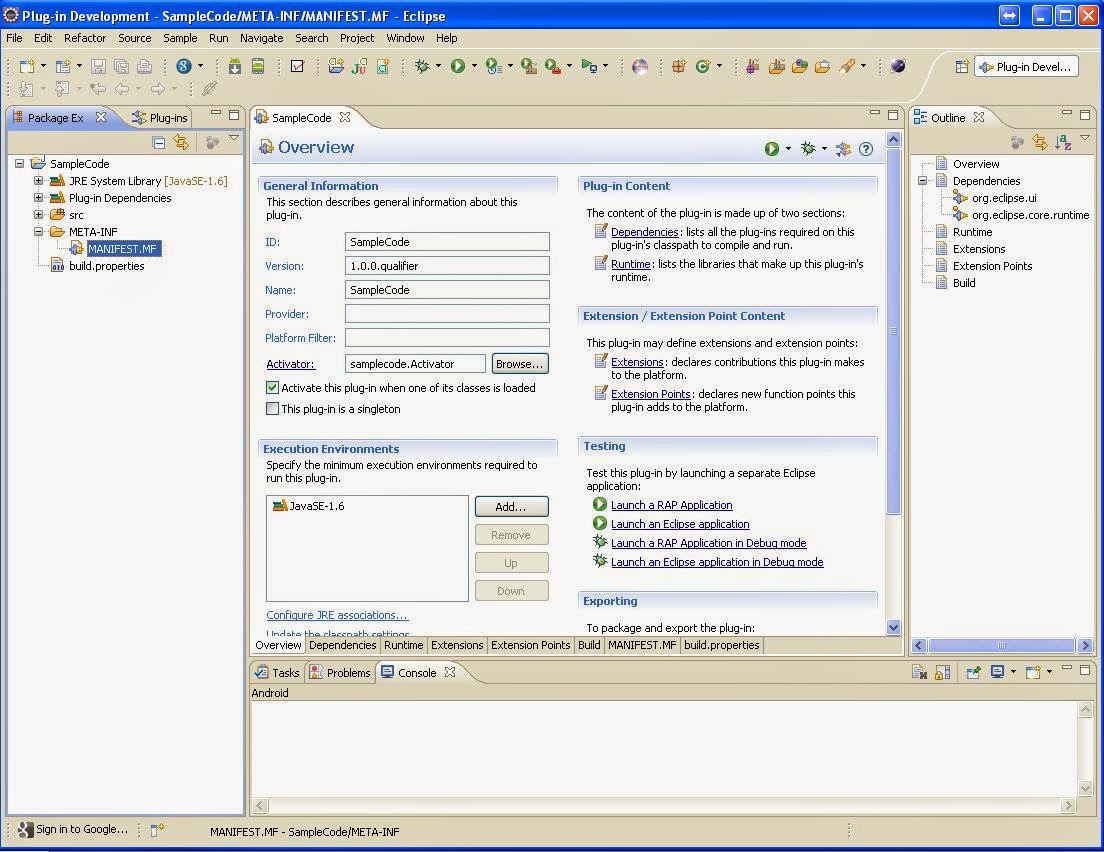The height and width of the screenshot is (852, 1104).
Task: Click the Version input field
Action: 447,265
